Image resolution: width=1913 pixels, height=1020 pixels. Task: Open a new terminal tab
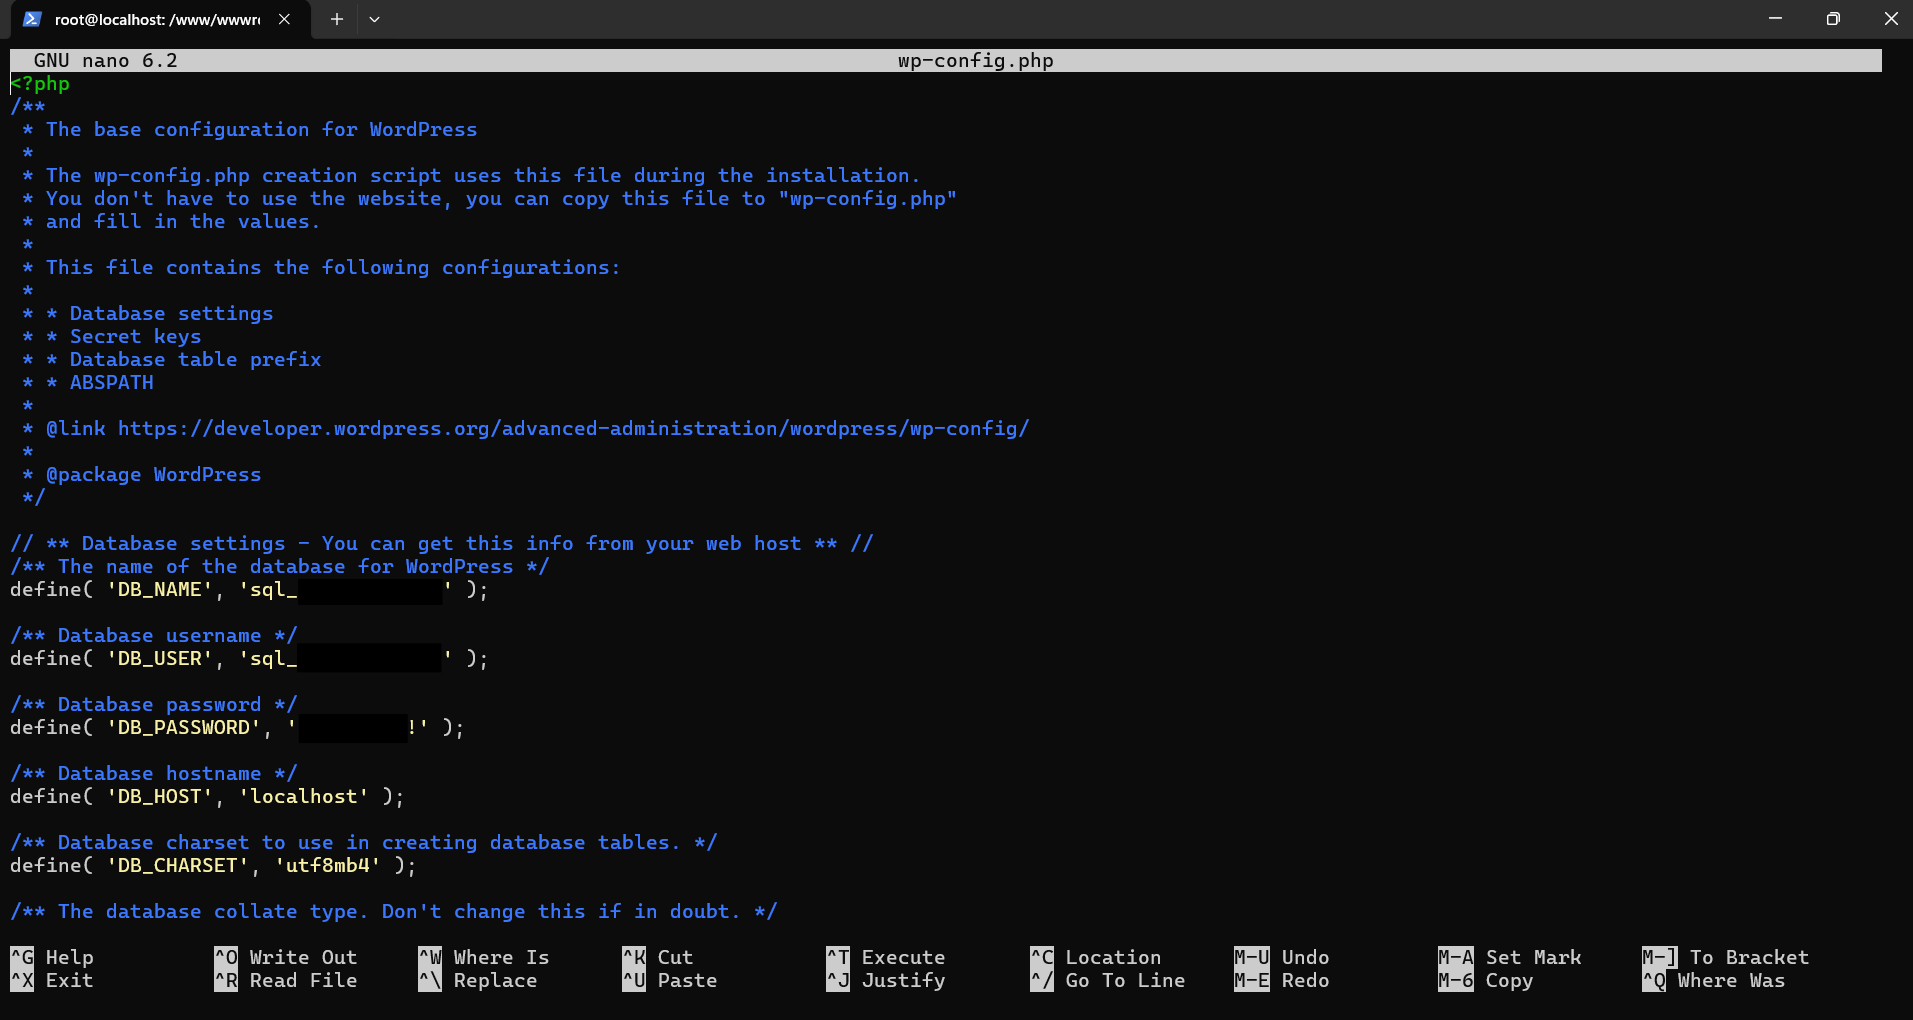337,19
